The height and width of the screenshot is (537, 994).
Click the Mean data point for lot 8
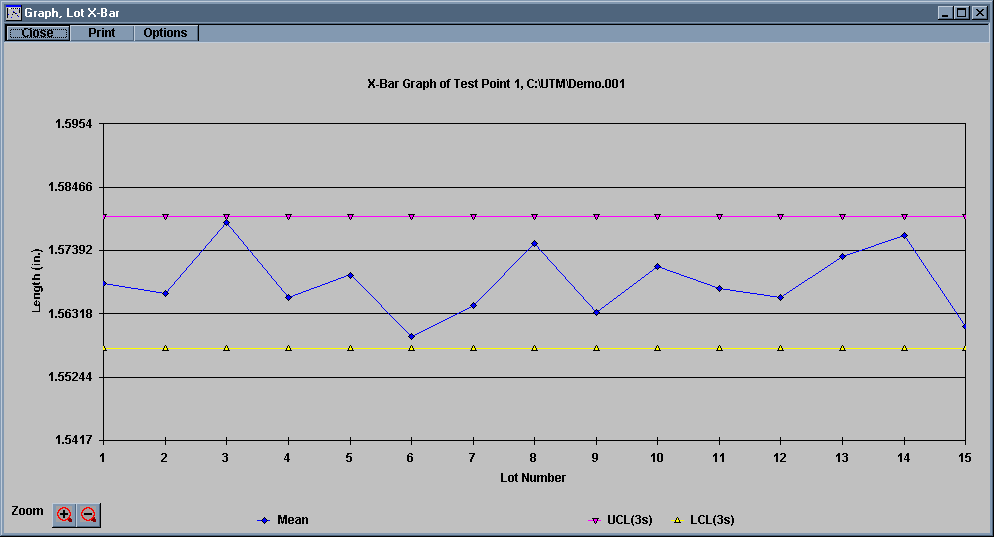point(534,243)
